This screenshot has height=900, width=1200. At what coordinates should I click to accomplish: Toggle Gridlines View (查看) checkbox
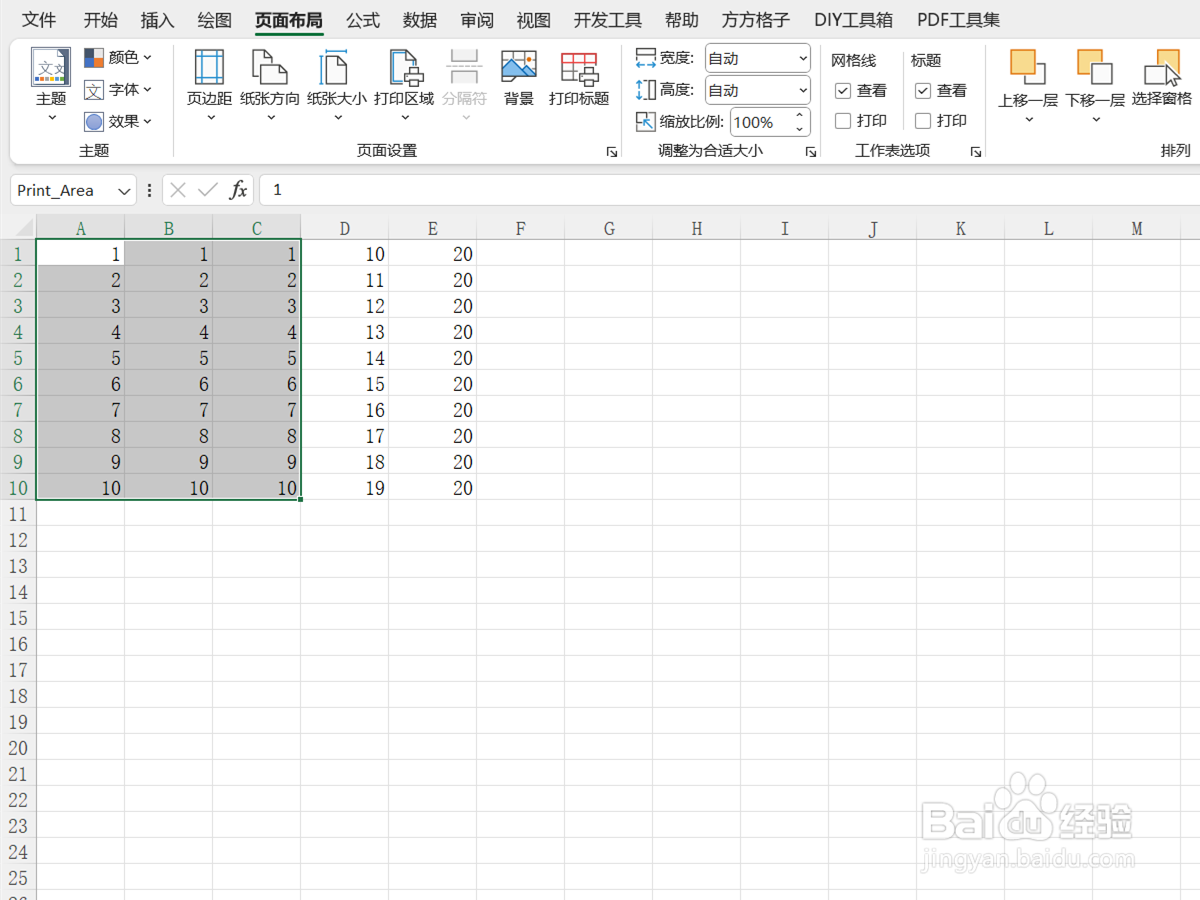point(843,91)
